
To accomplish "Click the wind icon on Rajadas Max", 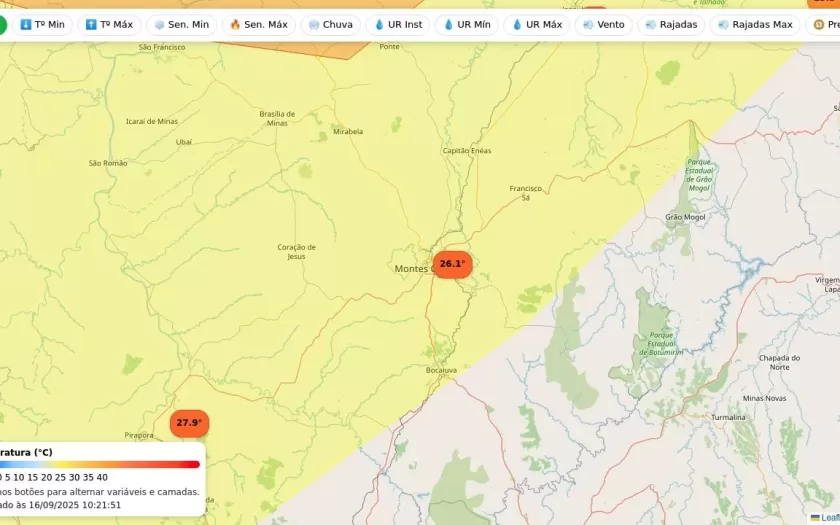I will [722, 25].
